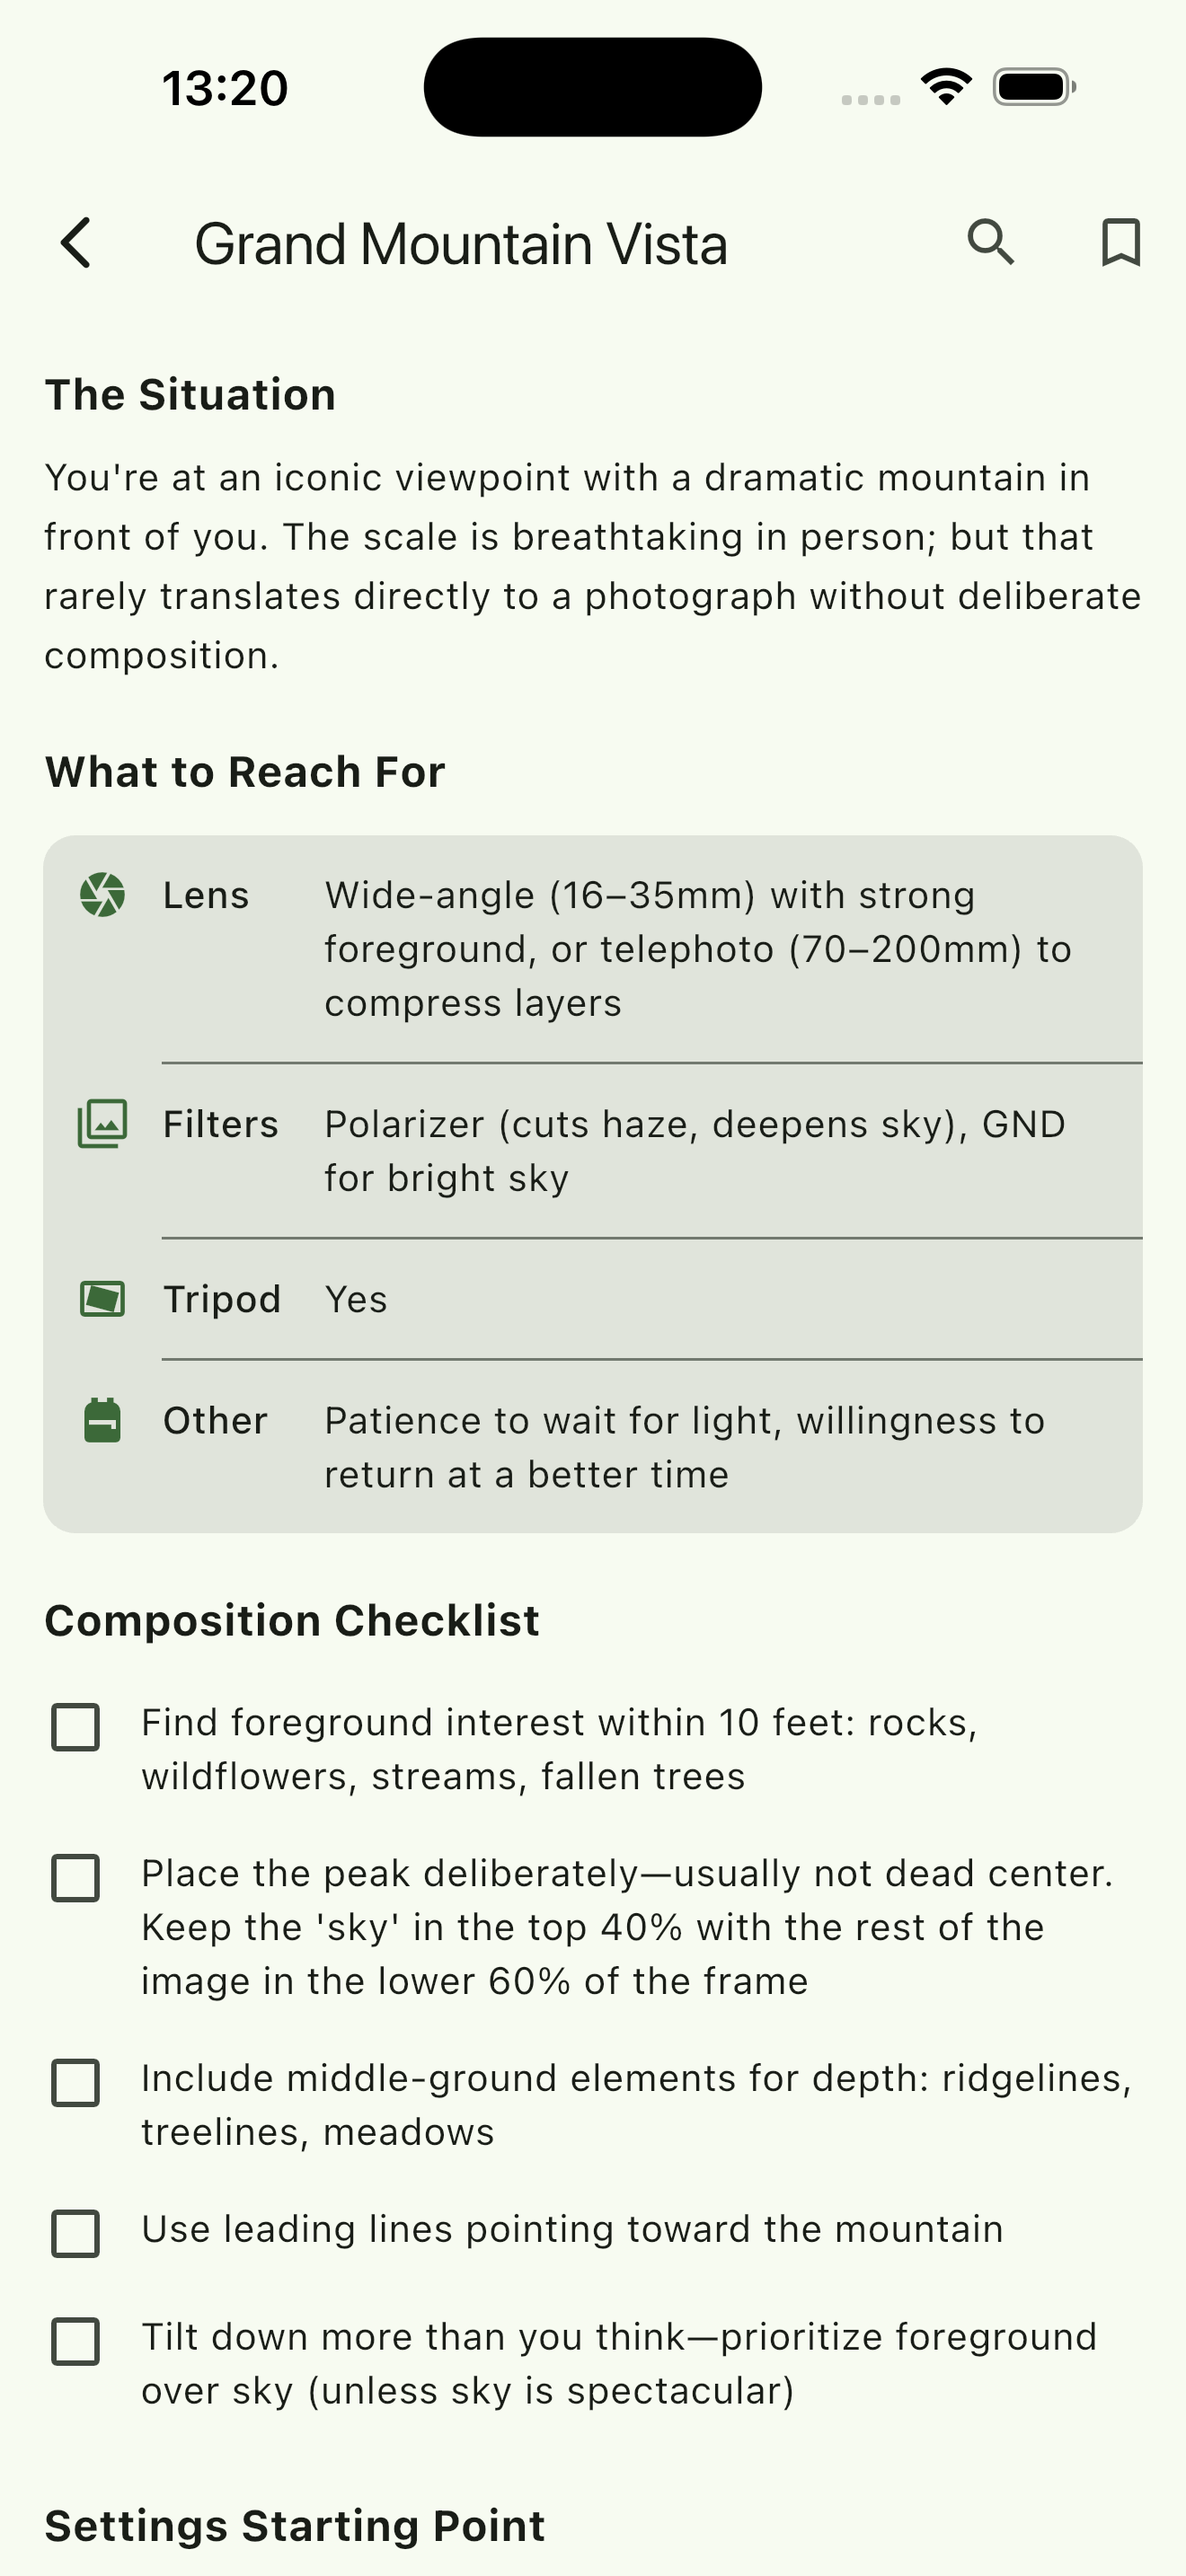Select the aperture icon beside Lens

[104, 895]
